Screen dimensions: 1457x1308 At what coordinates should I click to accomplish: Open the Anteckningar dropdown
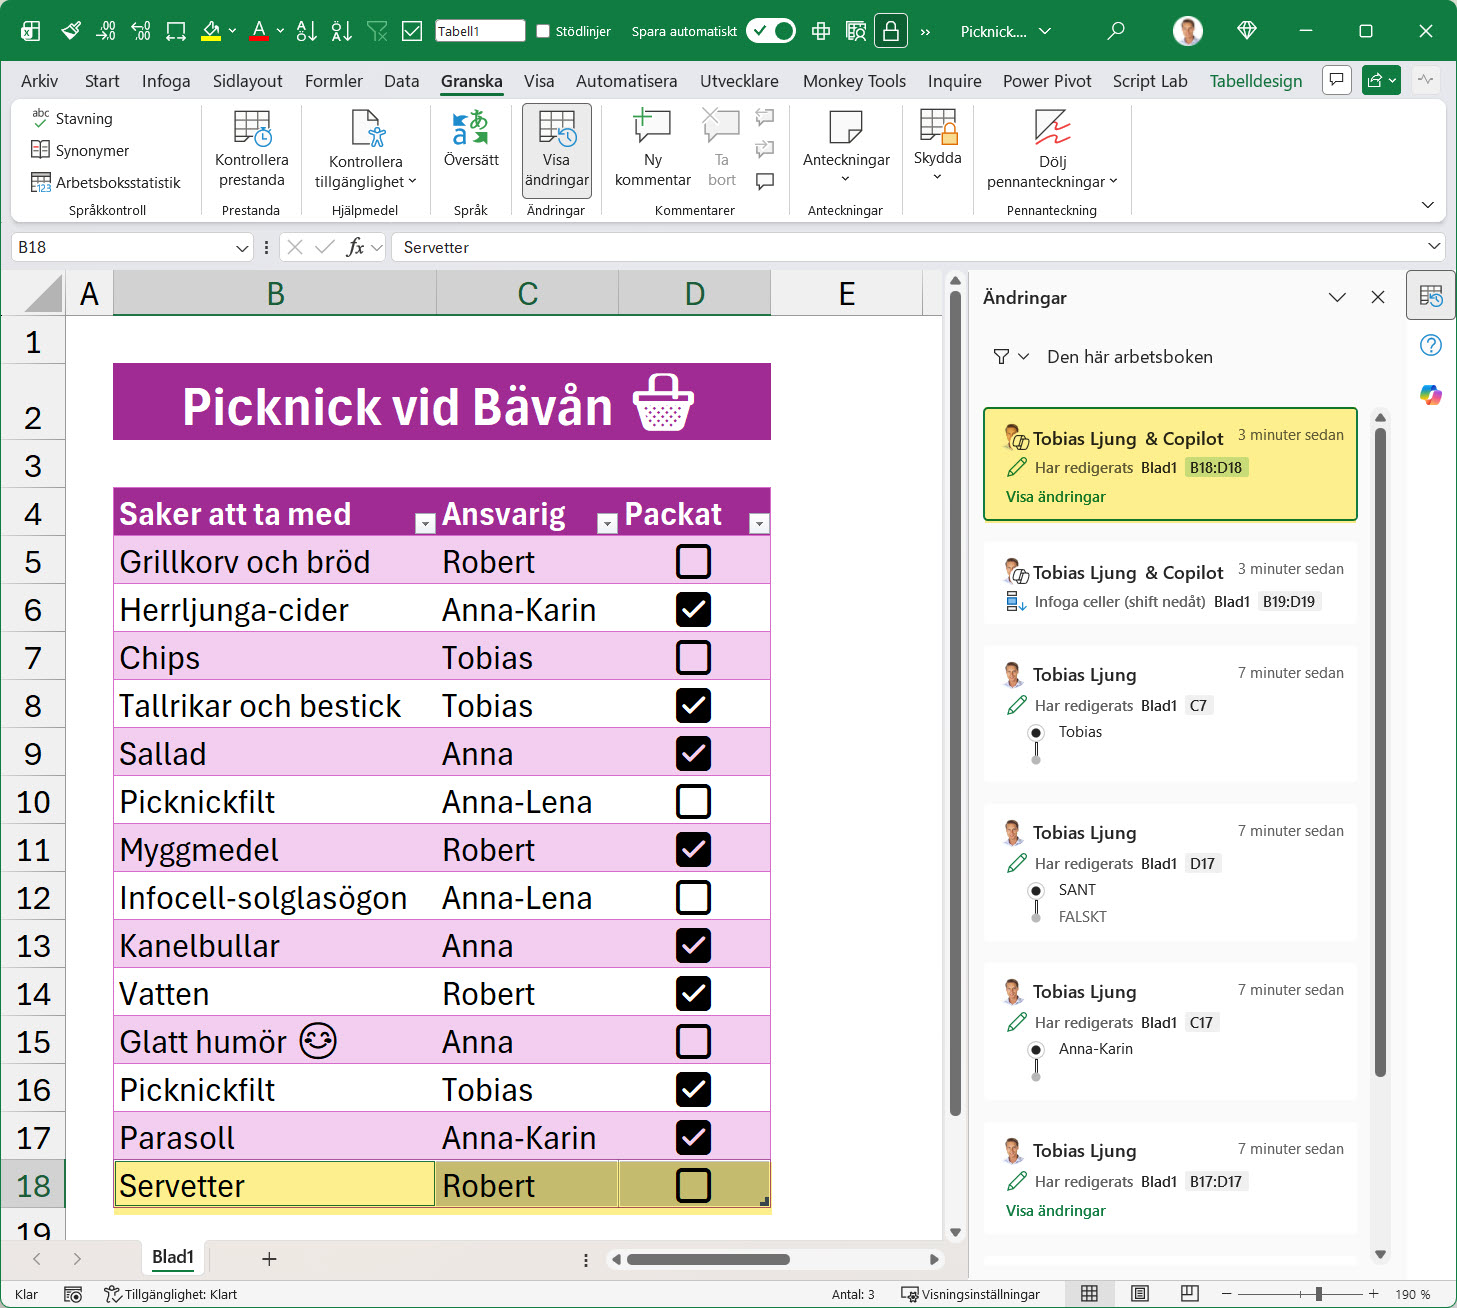pos(846,148)
